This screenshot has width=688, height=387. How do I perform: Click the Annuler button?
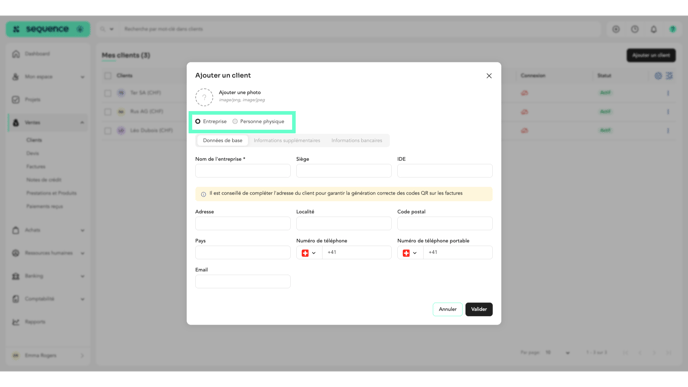pos(448,309)
